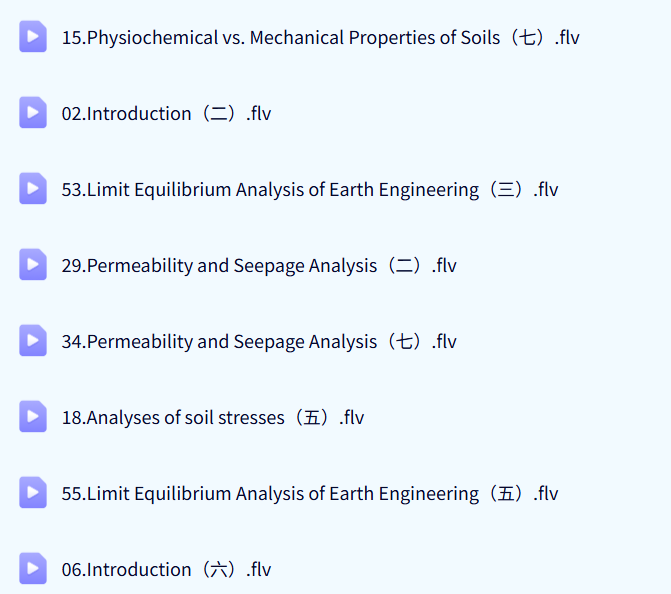Click video icon for 55.Limit Equilibrium Analysis

coord(33,494)
